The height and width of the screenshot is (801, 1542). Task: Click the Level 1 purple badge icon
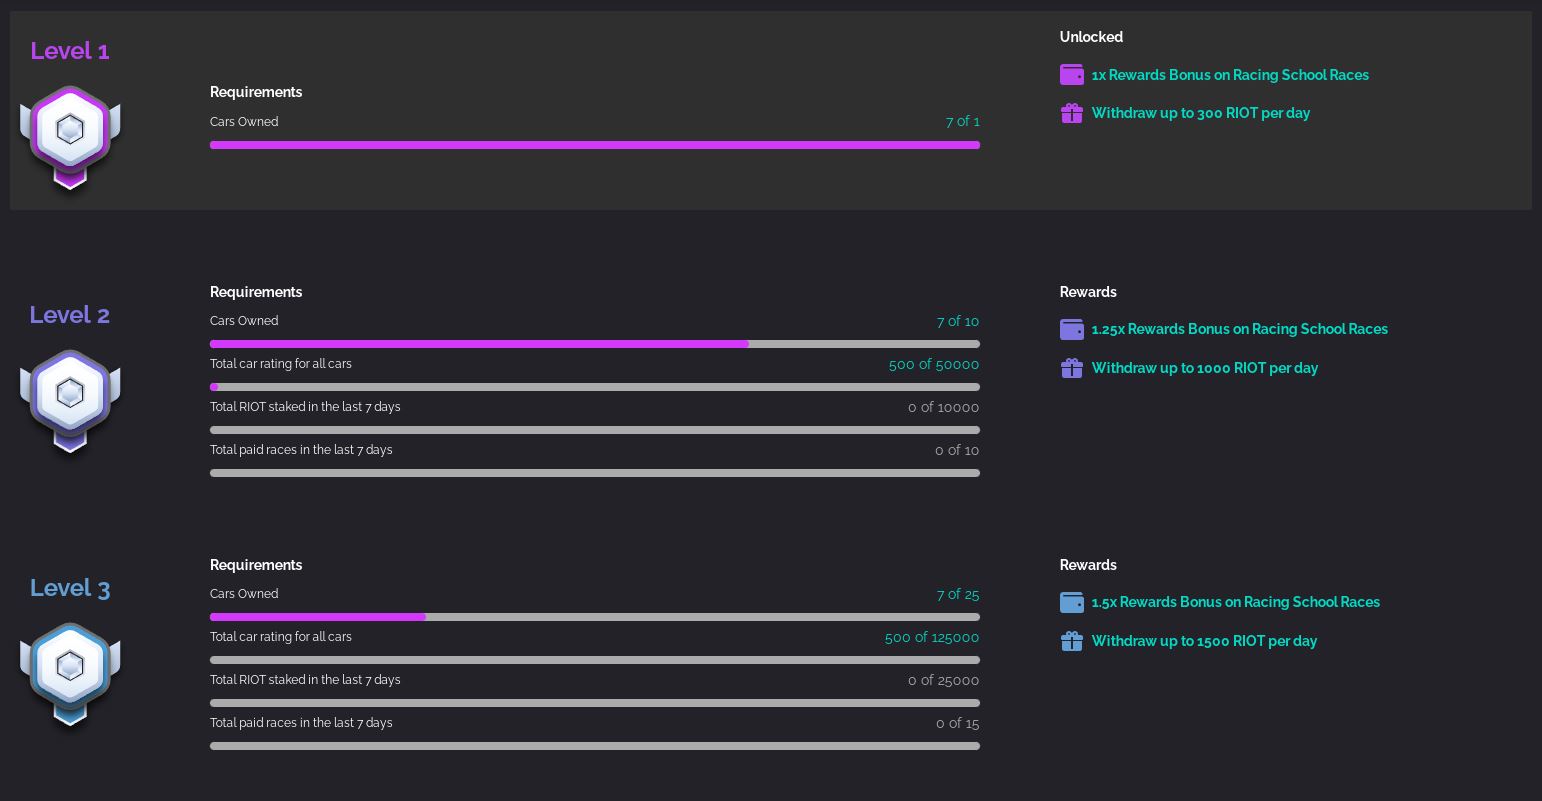click(x=70, y=138)
